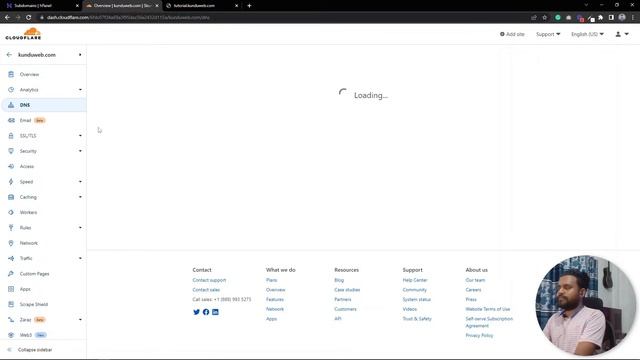Viewport: 640px width, 360px height.
Task: Click the Email envelope icon
Action: 11,120
